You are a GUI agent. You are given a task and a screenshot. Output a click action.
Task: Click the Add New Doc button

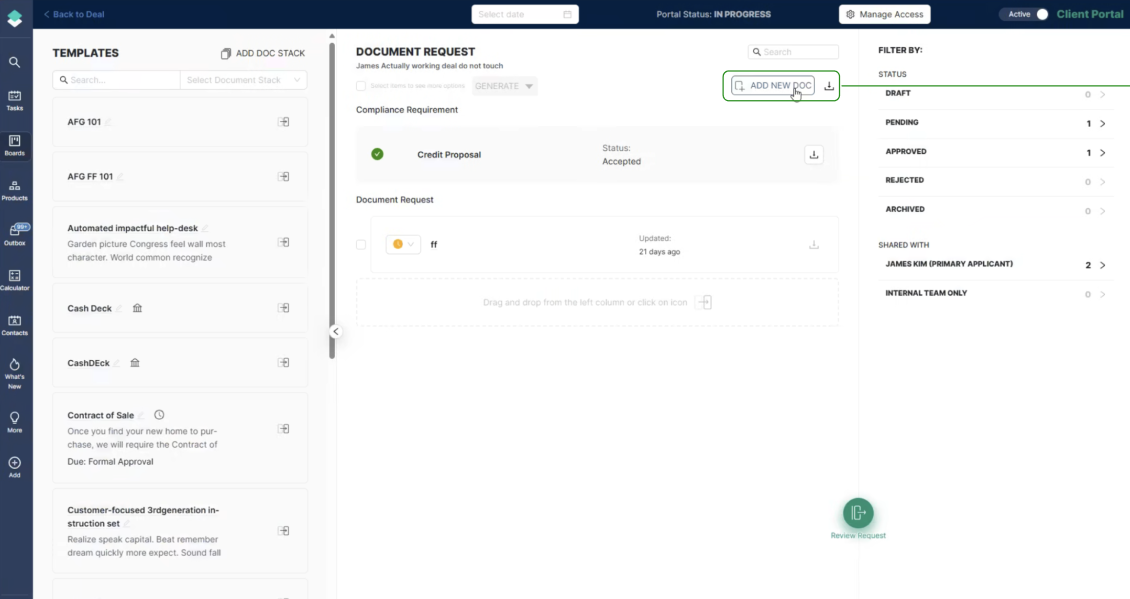pyautogui.click(x=773, y=86)
